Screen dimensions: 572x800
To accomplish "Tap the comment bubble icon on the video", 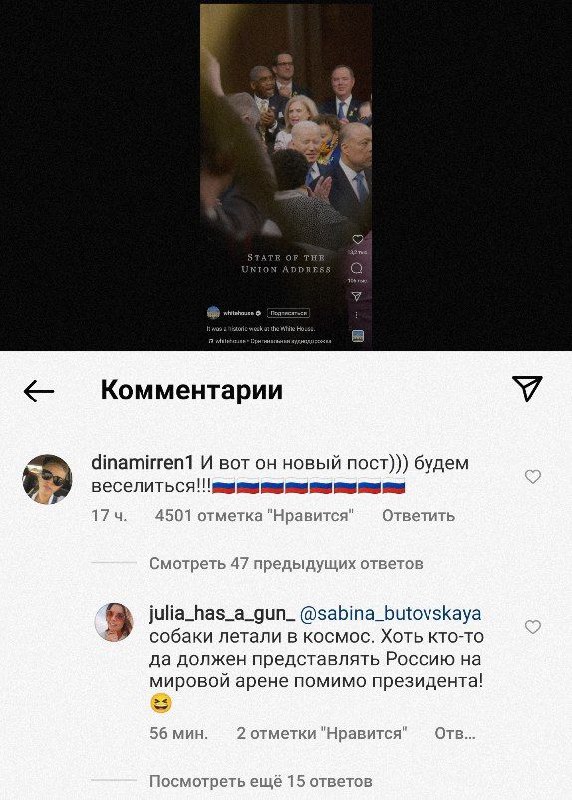I will [357, 268].
